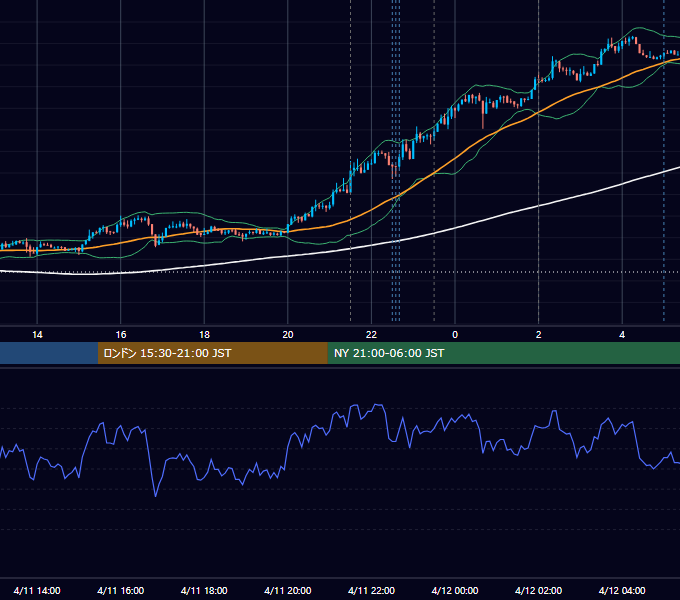
Task: Click the blue session bar before ロンドン
Action: 49,353
